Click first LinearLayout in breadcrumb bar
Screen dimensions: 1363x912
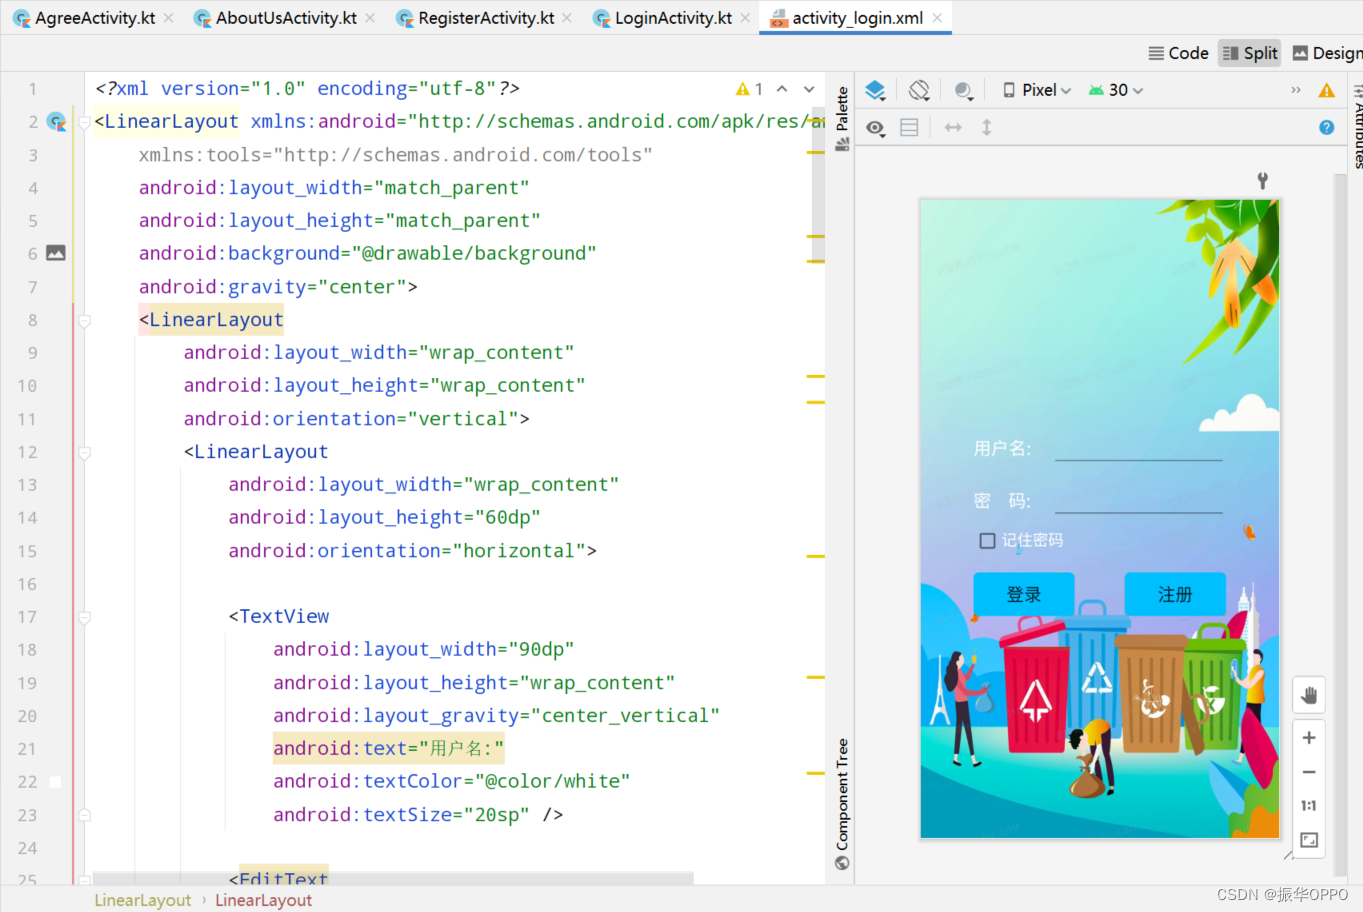click(143, 900)
